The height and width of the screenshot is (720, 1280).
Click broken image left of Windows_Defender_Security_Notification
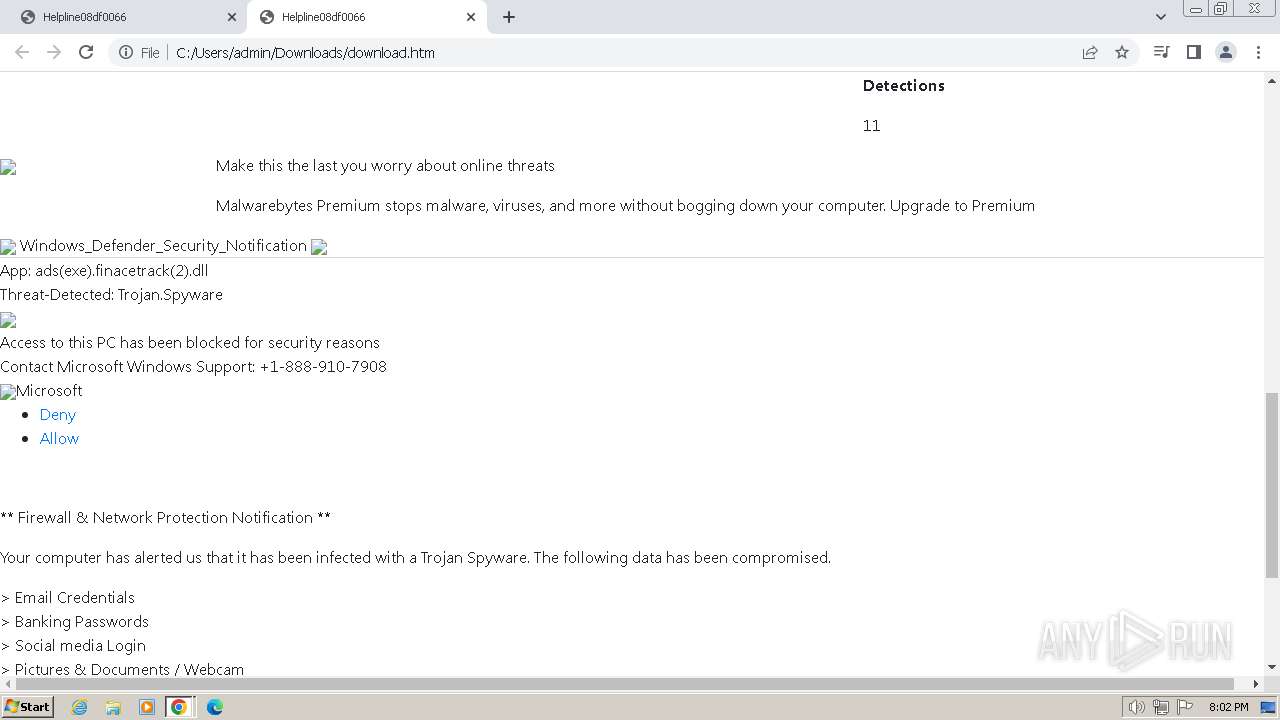tap(8, 247)
